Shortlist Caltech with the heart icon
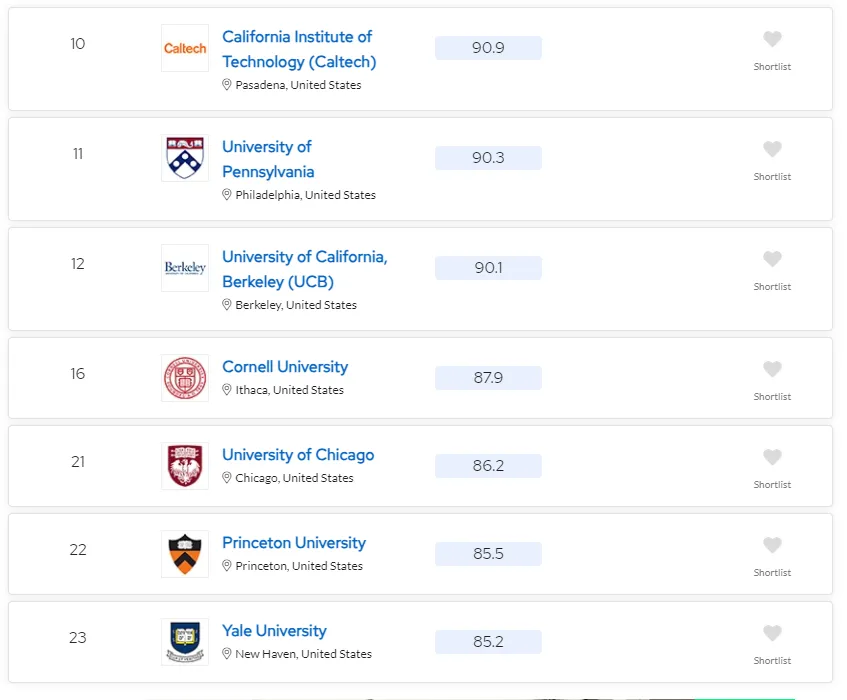 (x=772, y=40)
